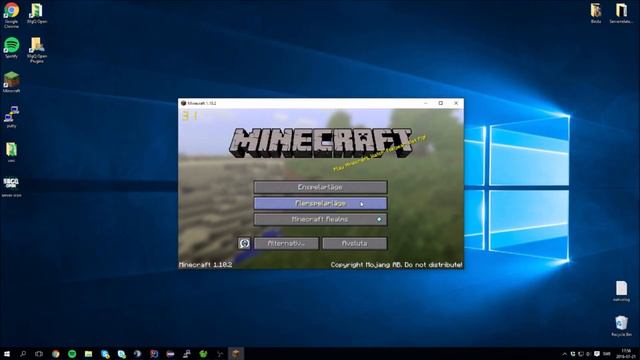Switch to the Minecraft taskbar button
This screenshot has height=360, width=640.
click(236, 354)
